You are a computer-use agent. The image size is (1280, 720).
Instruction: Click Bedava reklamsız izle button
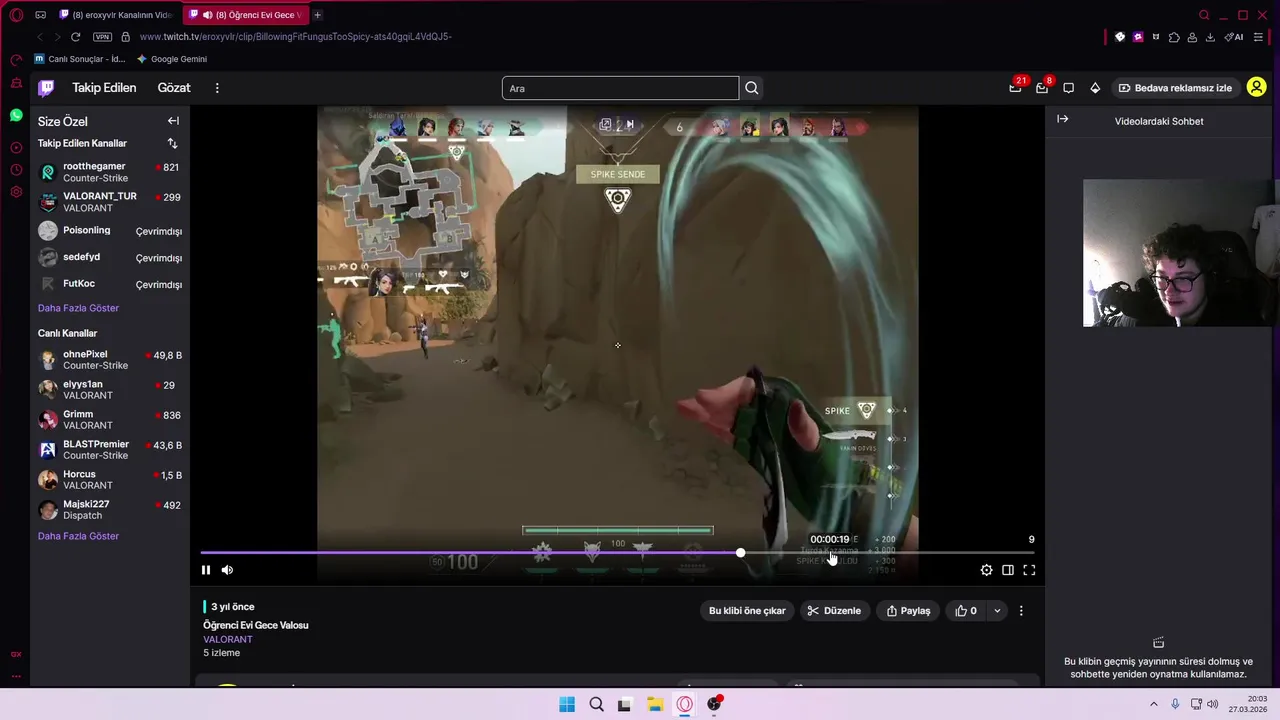(1174, 88)
